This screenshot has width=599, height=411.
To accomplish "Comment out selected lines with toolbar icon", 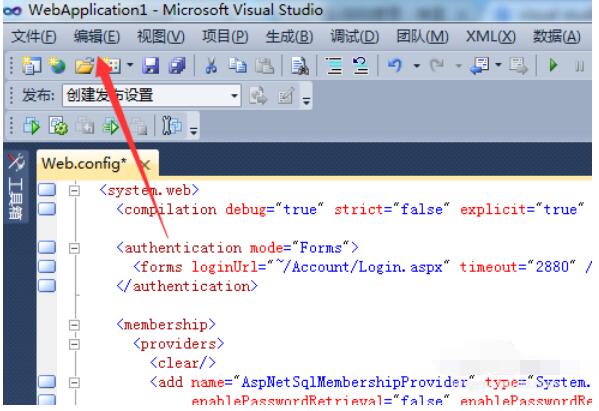I will click(x=334, y=66).
